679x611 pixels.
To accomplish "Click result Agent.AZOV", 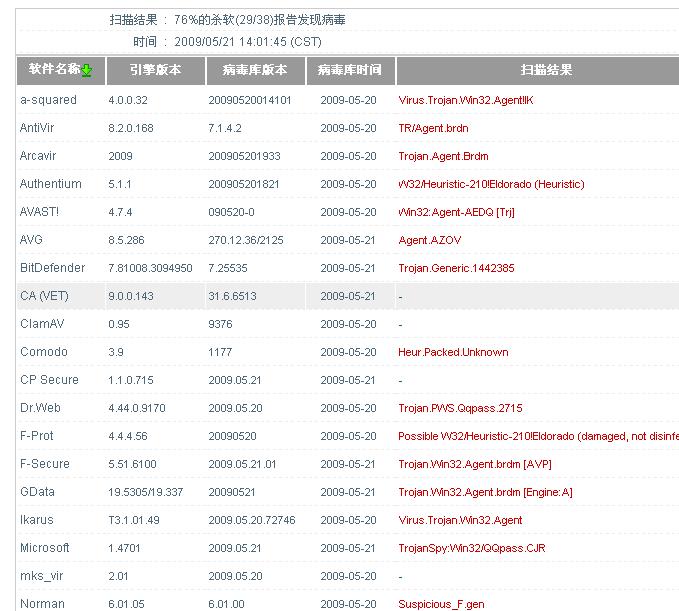I will [x=430, y=240].
